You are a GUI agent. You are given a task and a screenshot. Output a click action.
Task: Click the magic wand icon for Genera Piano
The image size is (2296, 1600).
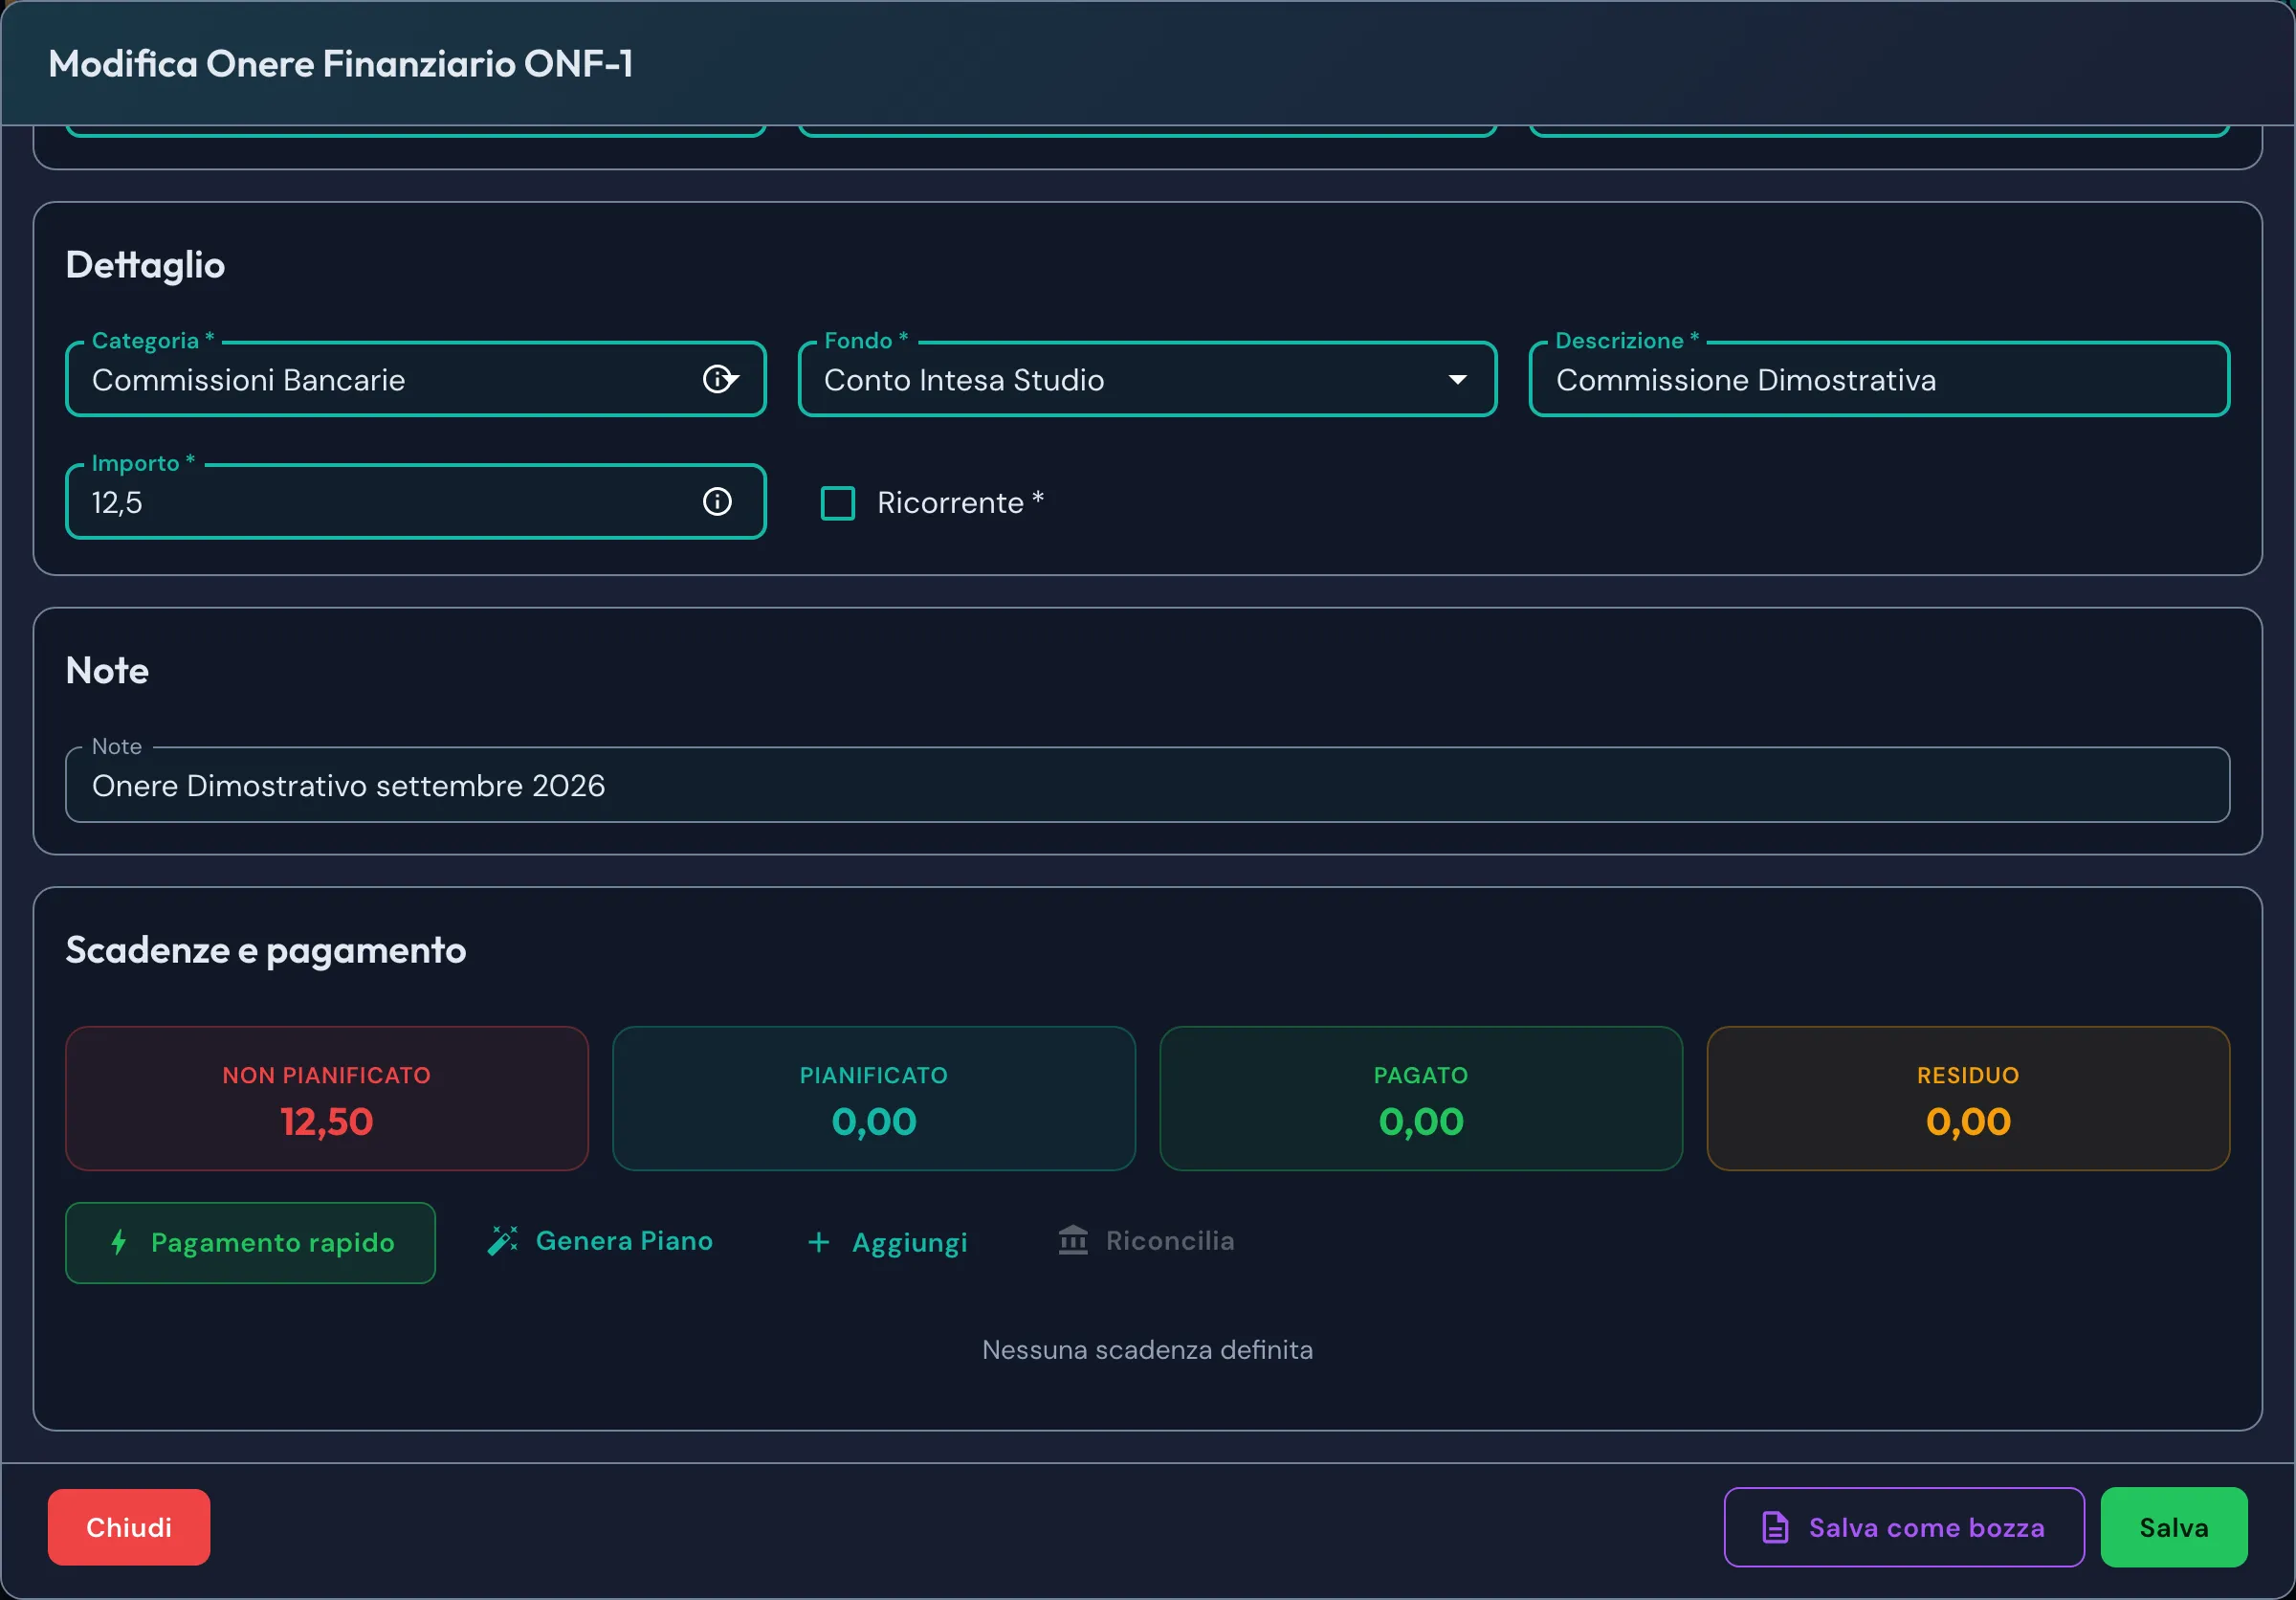[x=502, y=1241]
